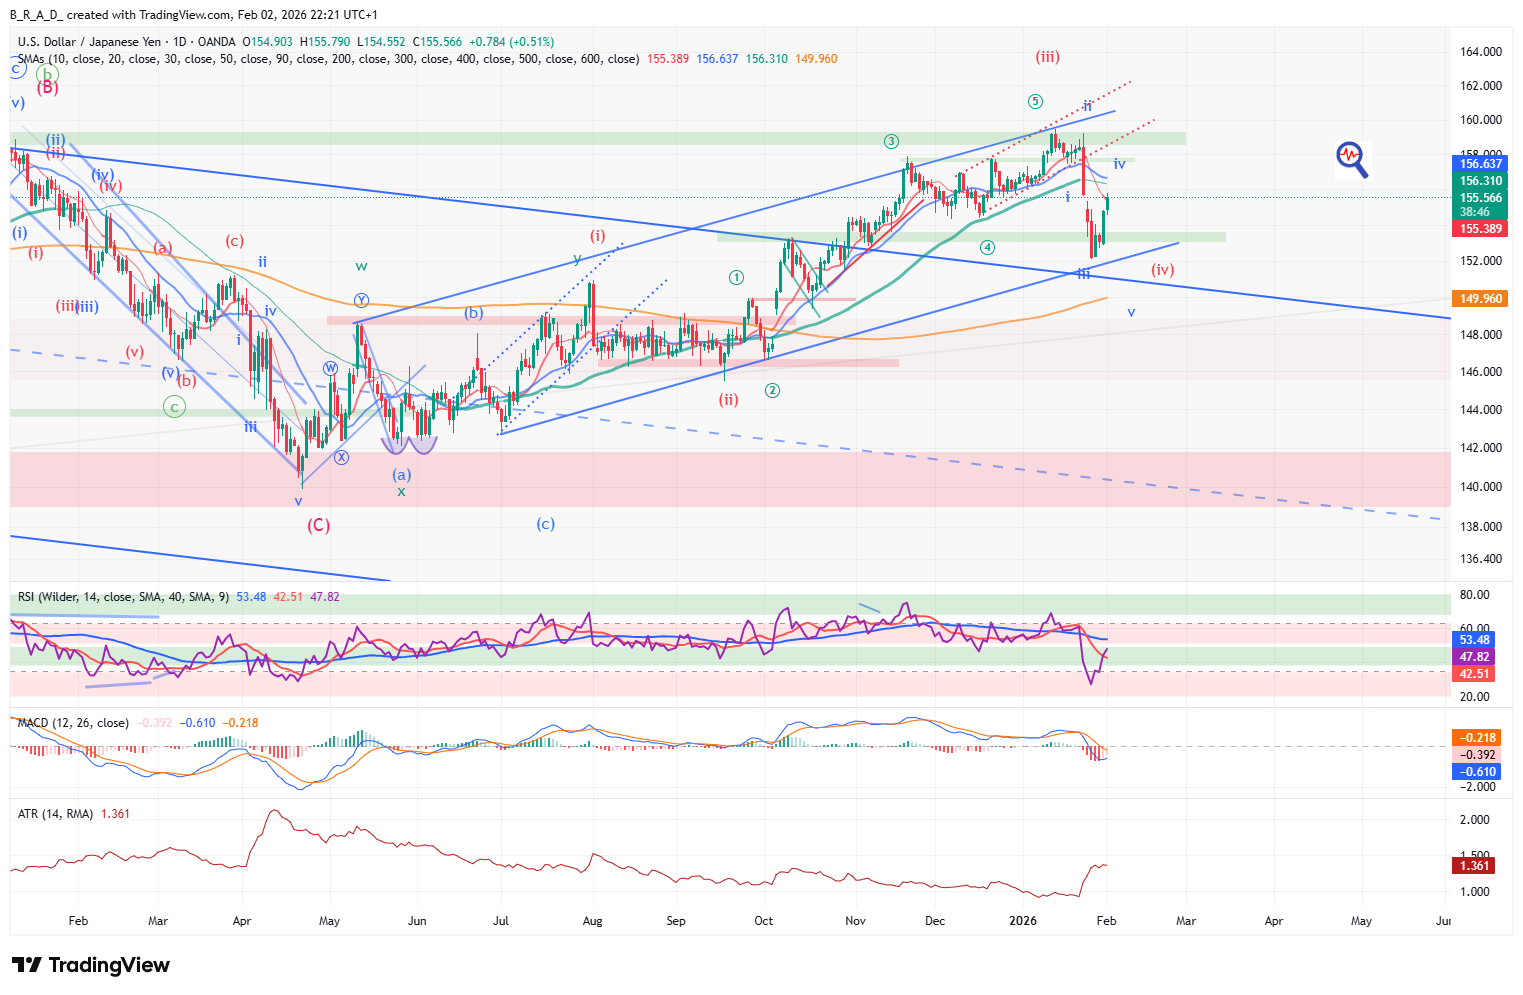Click the circled 4 wave marker
The width and height of the screenshot is (1523, 995).
click(987, 247)
